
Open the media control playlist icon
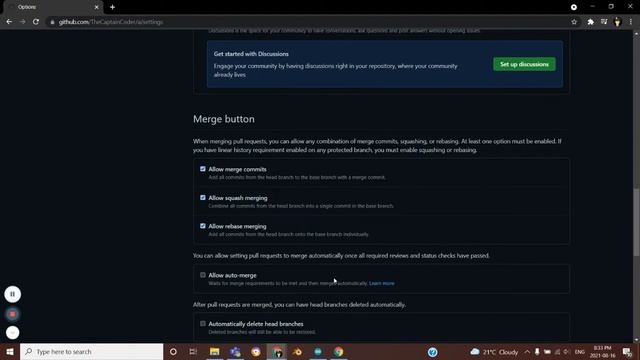pyautogui.click(x=604, y=22)
